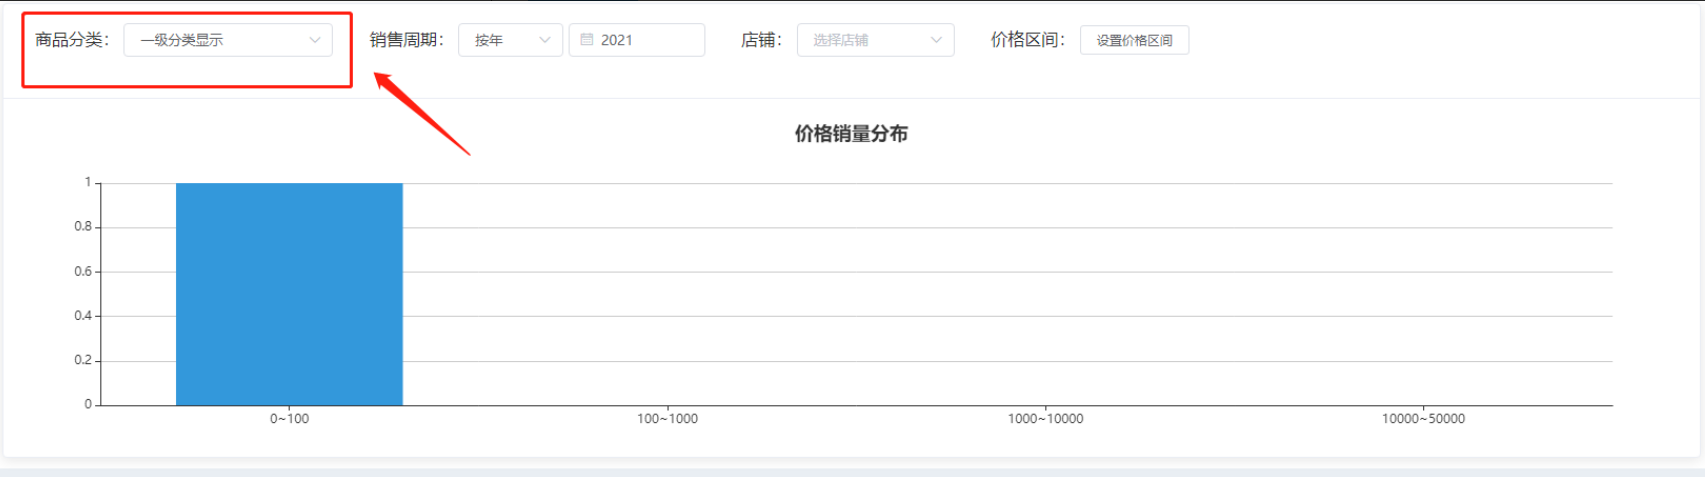This screenshot has width=1705, height=477.
Task: Click the 1000~10000 axis label
Action: tap(1045, 419)
